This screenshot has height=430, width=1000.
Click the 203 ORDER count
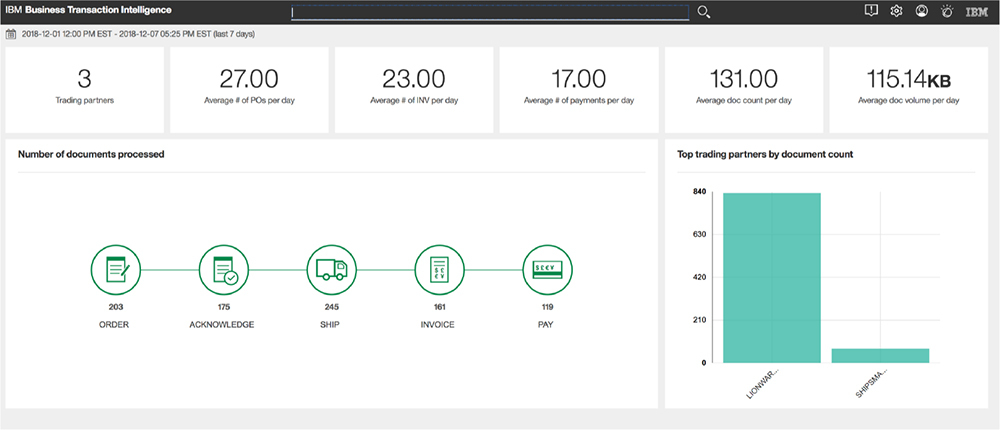(x=115, y=307)
